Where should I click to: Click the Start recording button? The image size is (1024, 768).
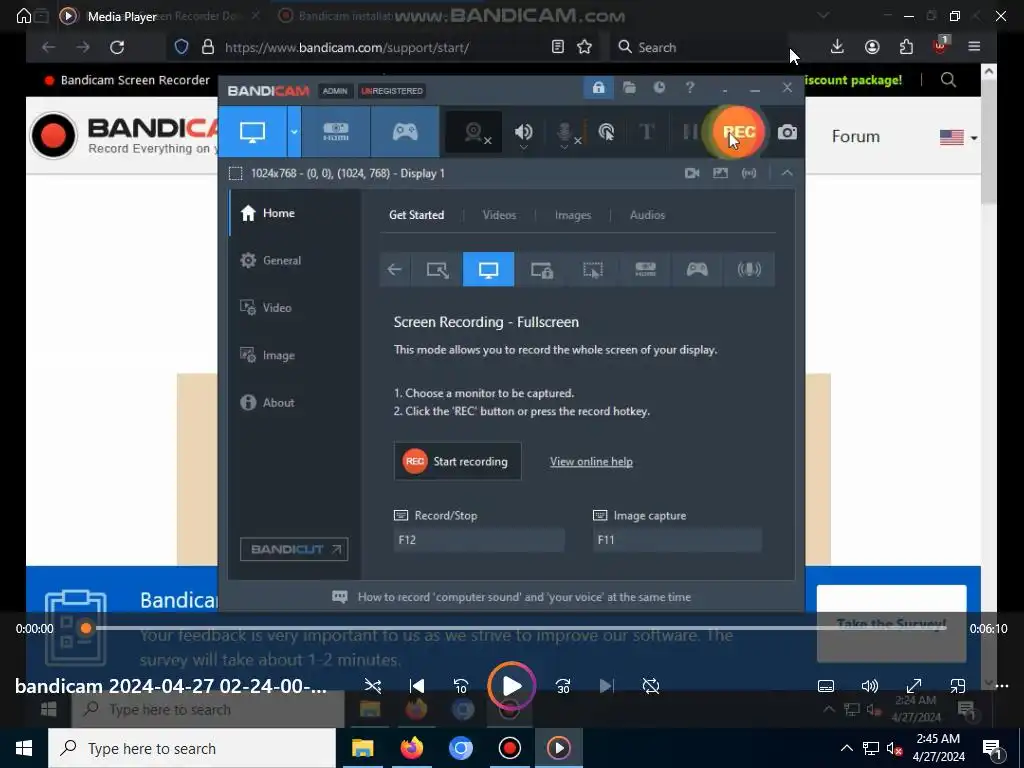coord(457,461)
